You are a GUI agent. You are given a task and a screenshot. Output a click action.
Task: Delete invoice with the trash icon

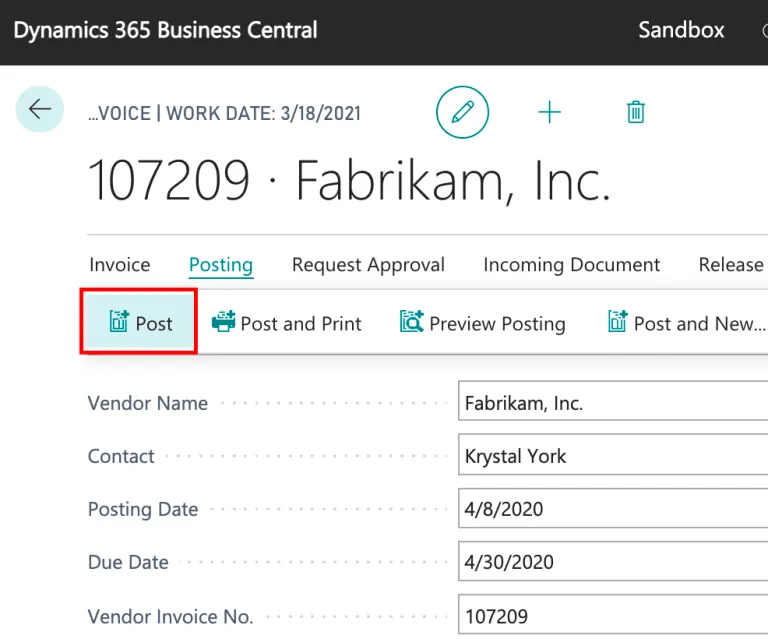point(636,112)
